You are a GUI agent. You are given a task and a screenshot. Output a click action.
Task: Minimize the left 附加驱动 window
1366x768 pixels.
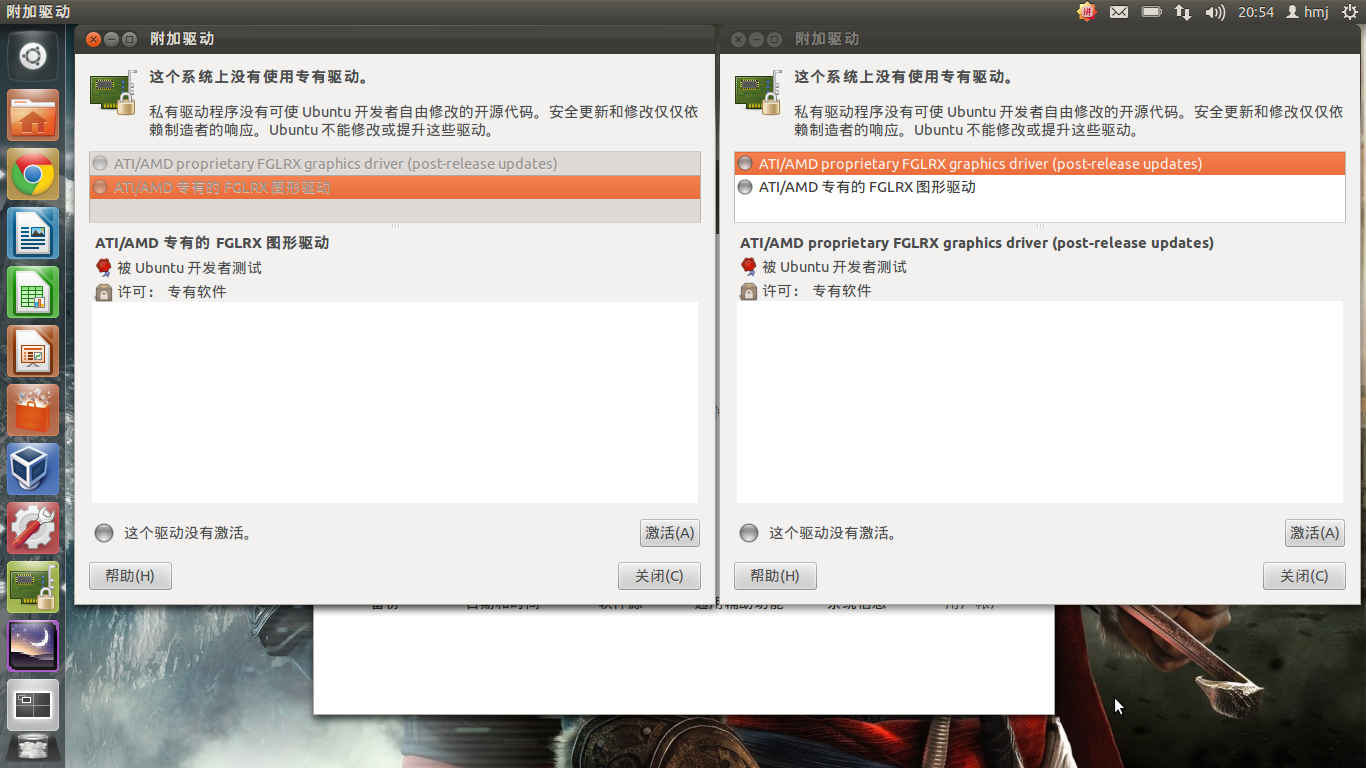111,39
